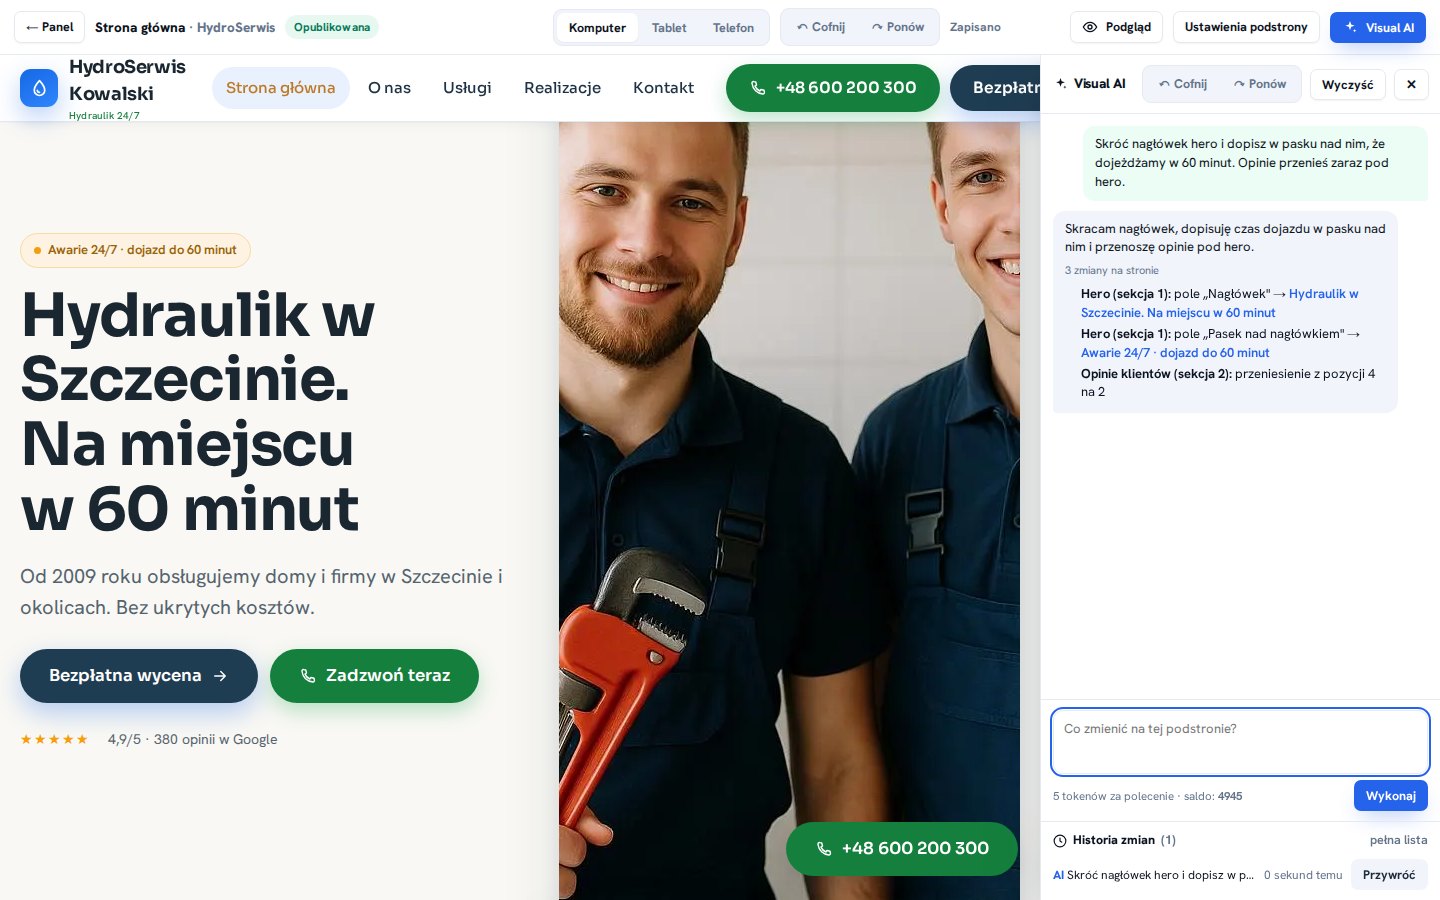Click the Zadzwoń teraz hero button
This screenshot has width=1440, height=900.
(374, 676)
